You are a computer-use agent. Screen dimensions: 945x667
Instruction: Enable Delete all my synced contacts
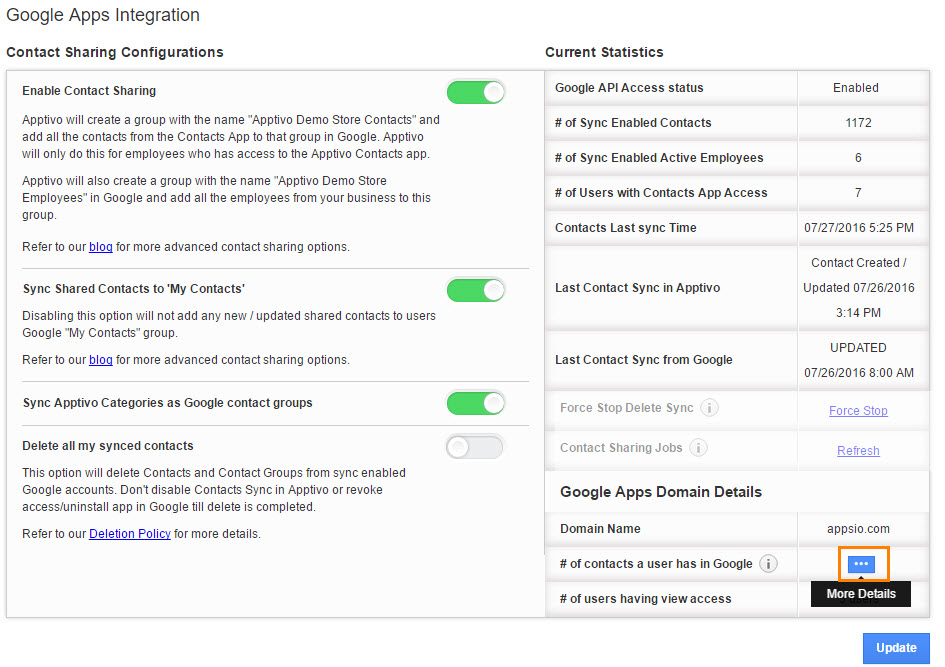474,447
